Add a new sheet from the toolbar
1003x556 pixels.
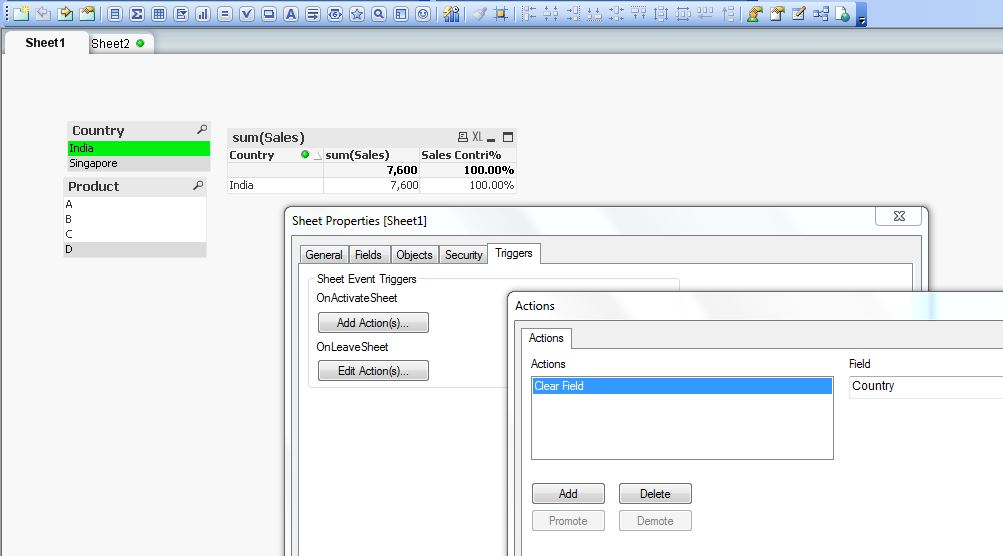point(21,13)
